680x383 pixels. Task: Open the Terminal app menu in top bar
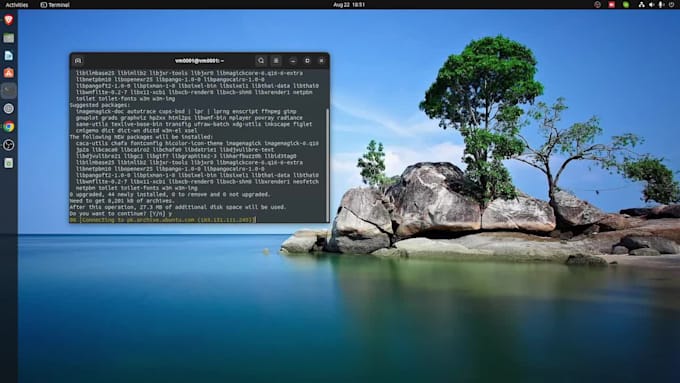tap(55, 5)
